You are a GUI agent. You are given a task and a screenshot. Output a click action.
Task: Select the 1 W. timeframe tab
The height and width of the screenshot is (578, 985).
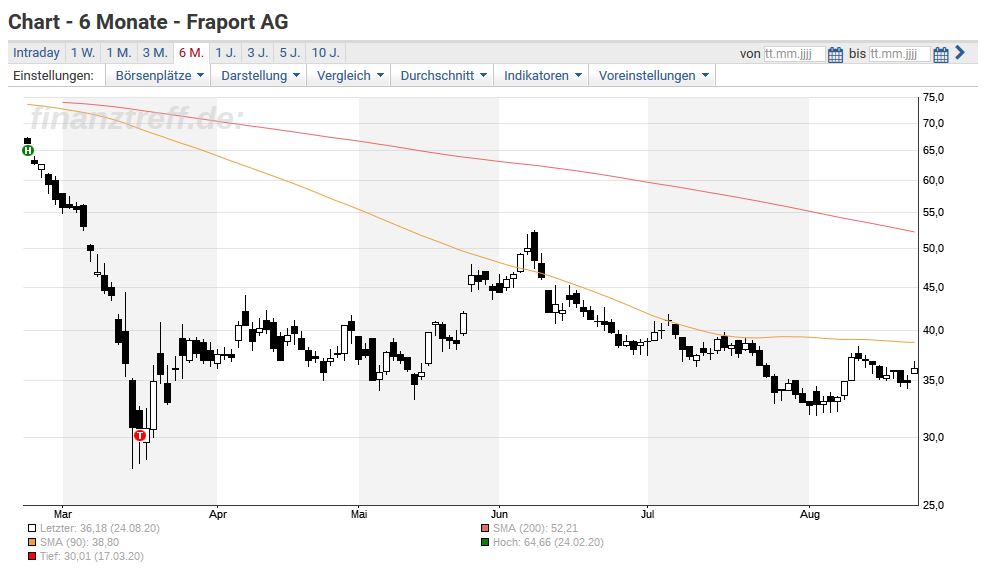click(x=83, y=53)
